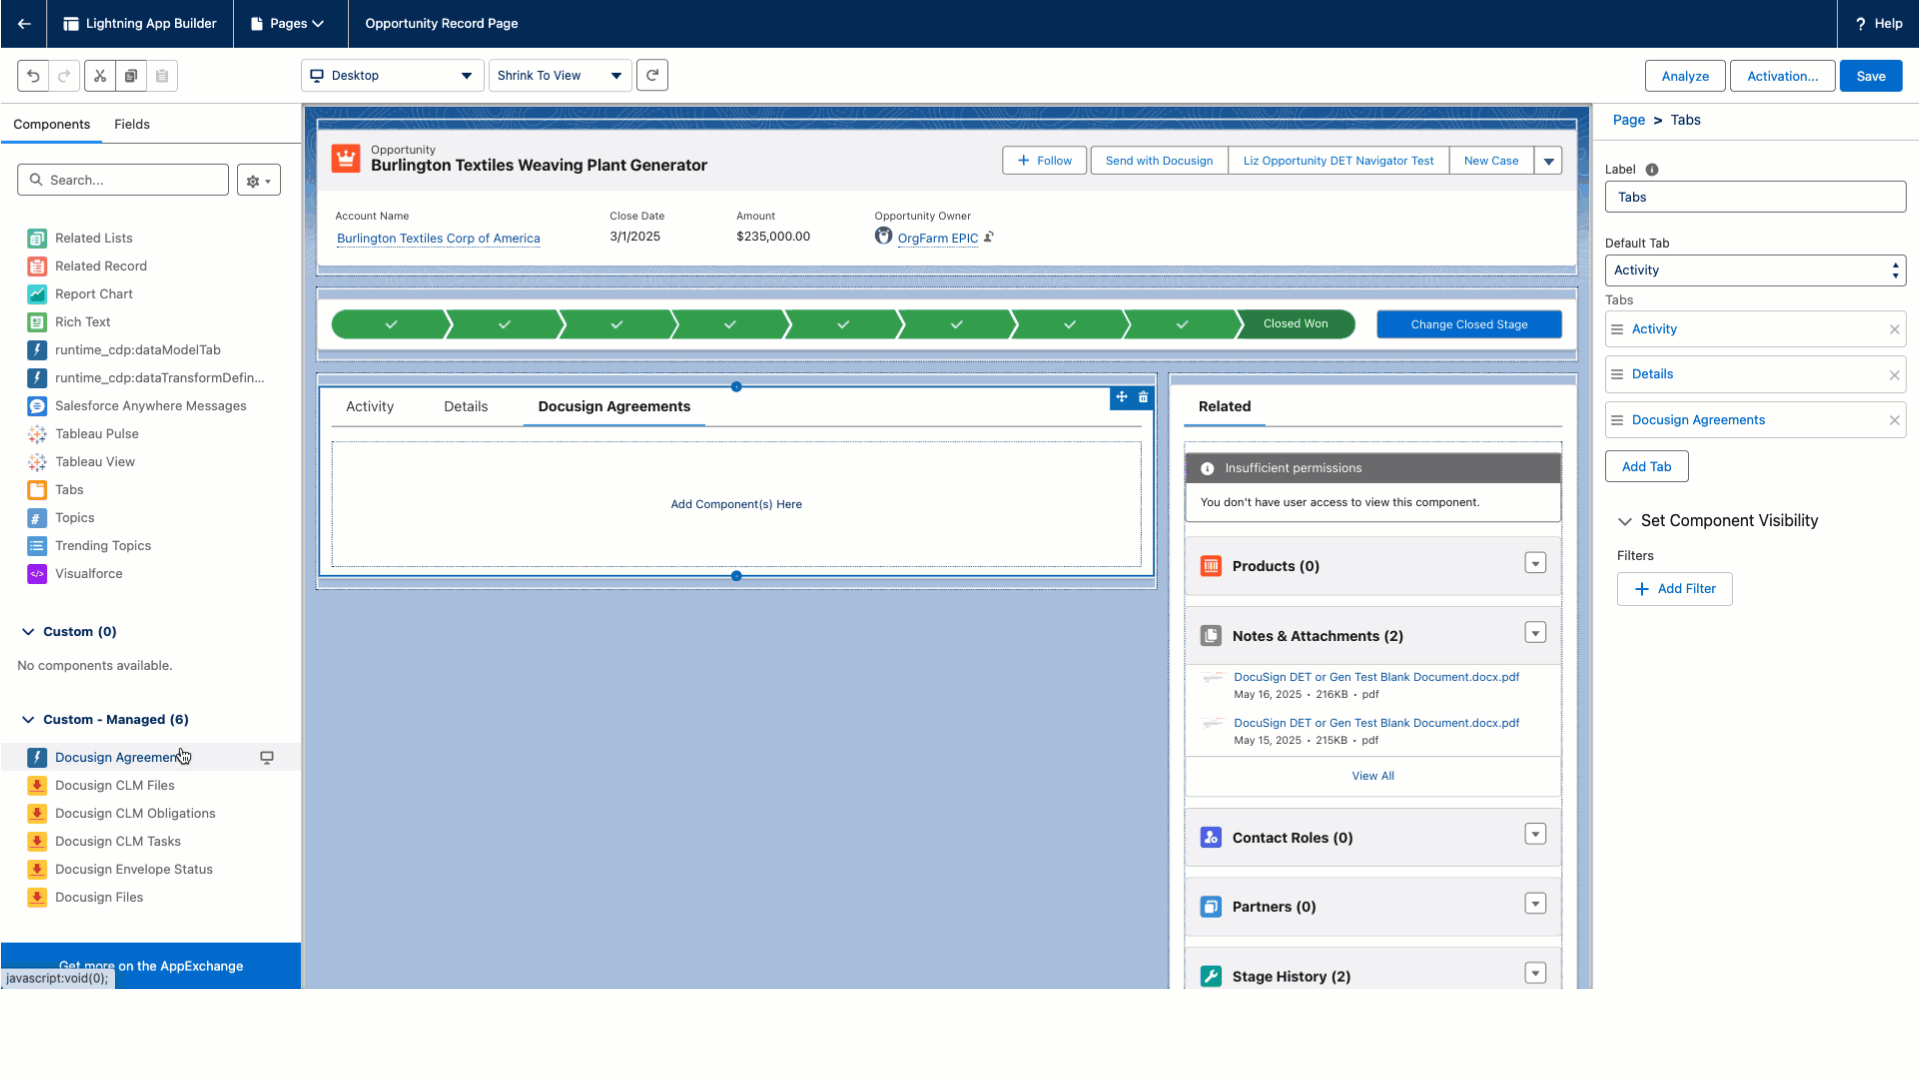Image resolution: width=1920 pixels, height=1080 pixels.
Task: Remove the Details tab with its X
Action: coord(1894,374)
